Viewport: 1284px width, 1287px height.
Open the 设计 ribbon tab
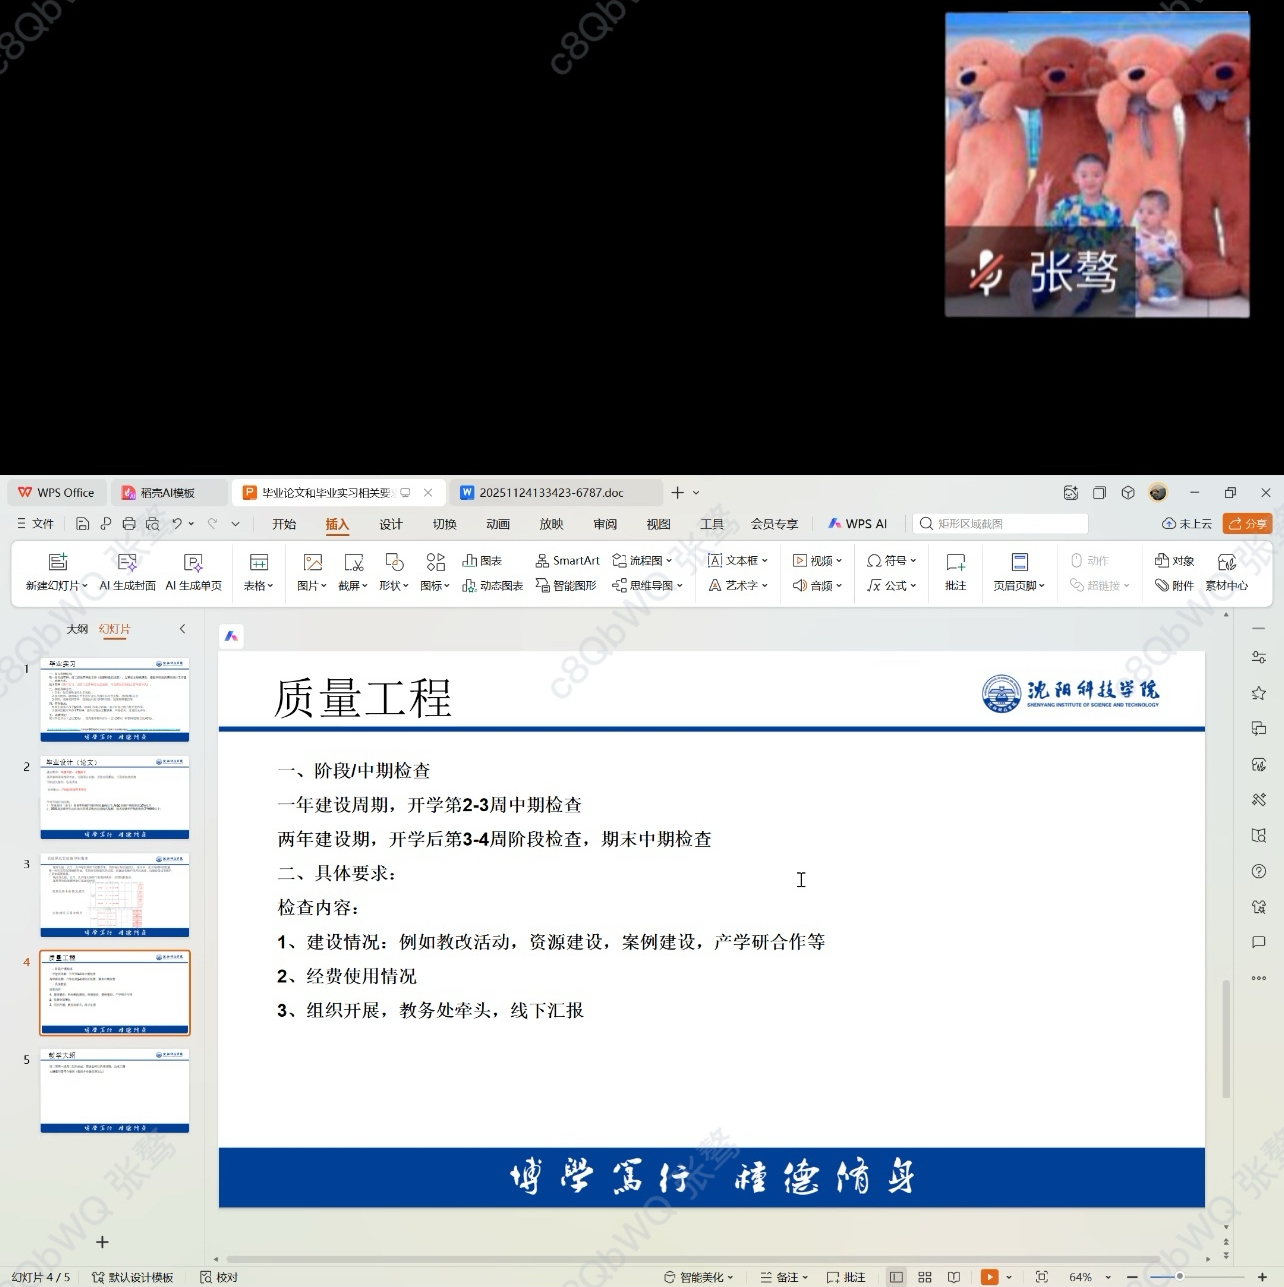[x=391, y=524]
